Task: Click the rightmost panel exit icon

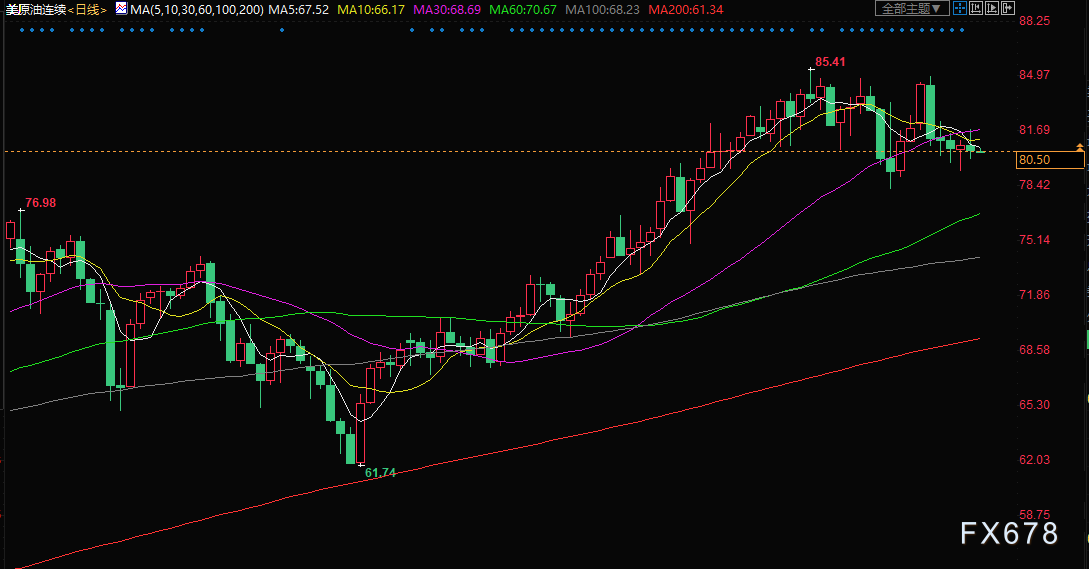Action: pos(1009,8)
